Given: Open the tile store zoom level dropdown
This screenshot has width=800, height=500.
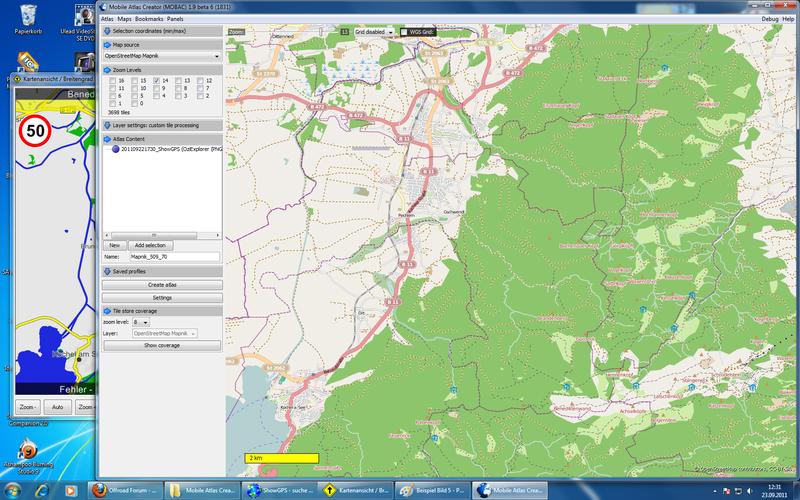Looking at the screenshot, I should click(140, 322).
